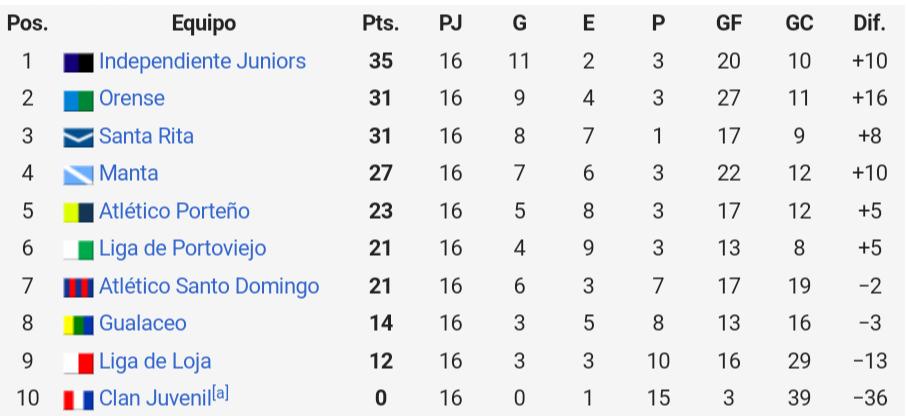The height and width of the screenshot is (416, 906).
Task: Follow the Santa Rita link
Action: click(146, 136)
